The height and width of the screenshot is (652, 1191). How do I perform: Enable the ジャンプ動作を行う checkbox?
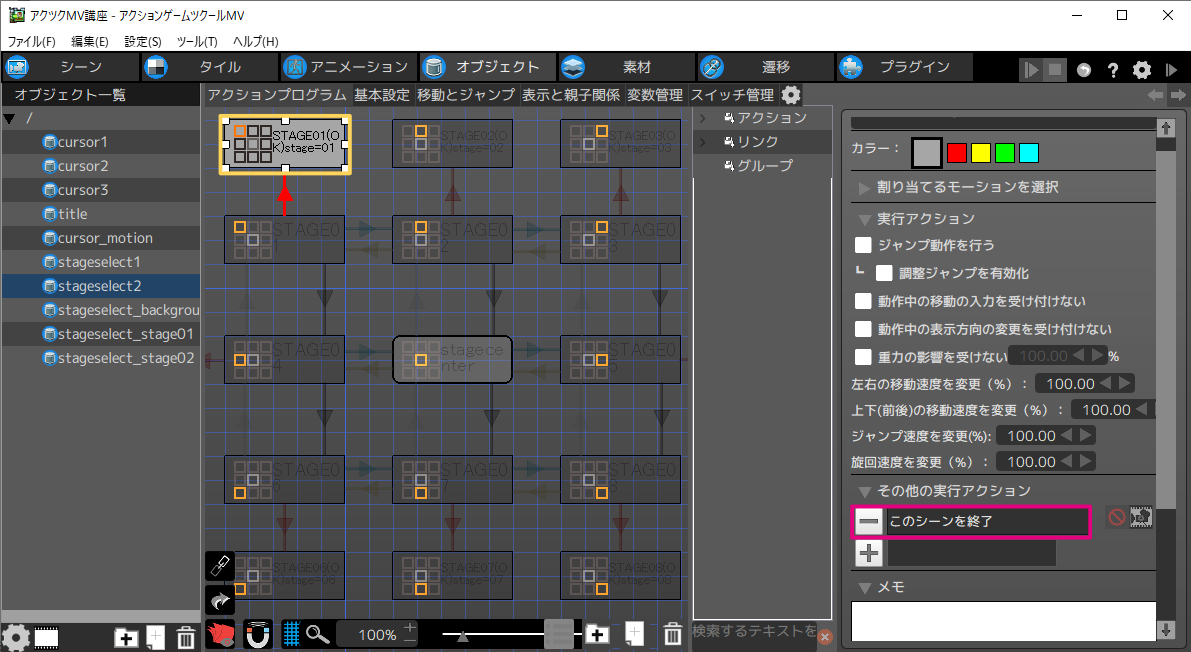pyautogui.click(x=863, y=245)
